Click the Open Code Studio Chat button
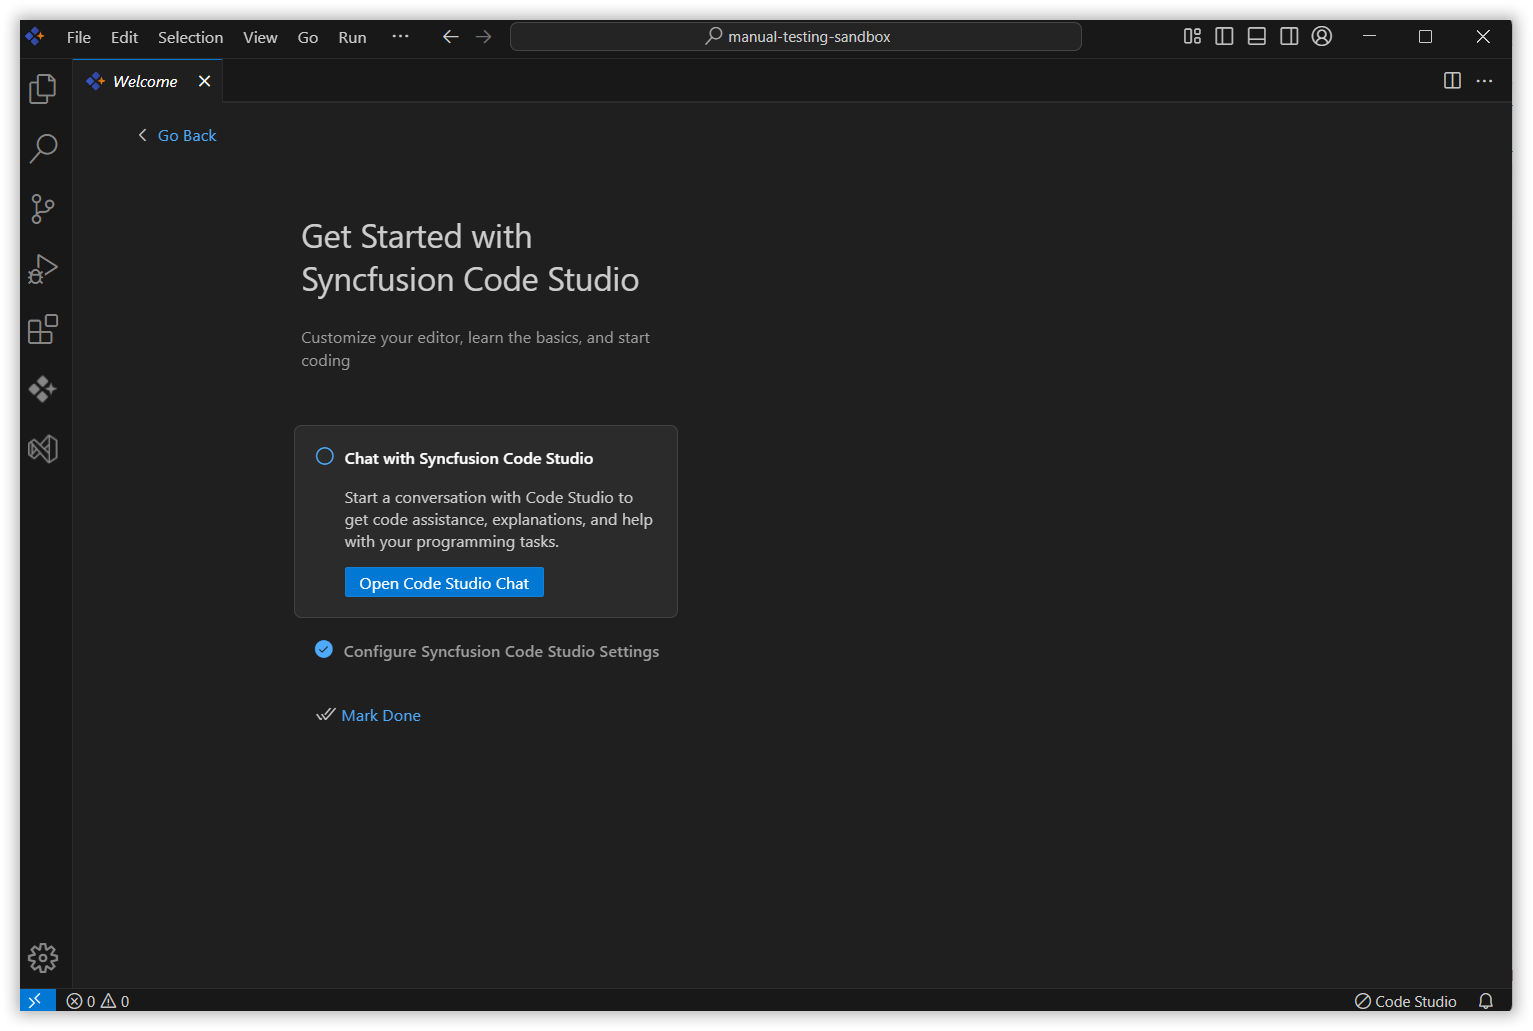This screenshot has width=1533, height=1031. (444, 583)
